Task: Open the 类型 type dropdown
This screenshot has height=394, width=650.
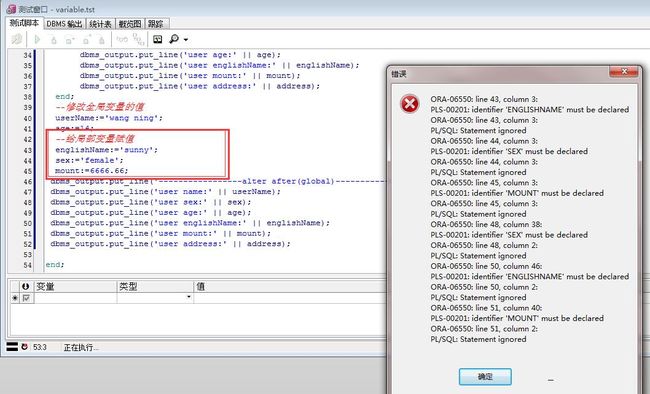Action: (x=189, y=297)
